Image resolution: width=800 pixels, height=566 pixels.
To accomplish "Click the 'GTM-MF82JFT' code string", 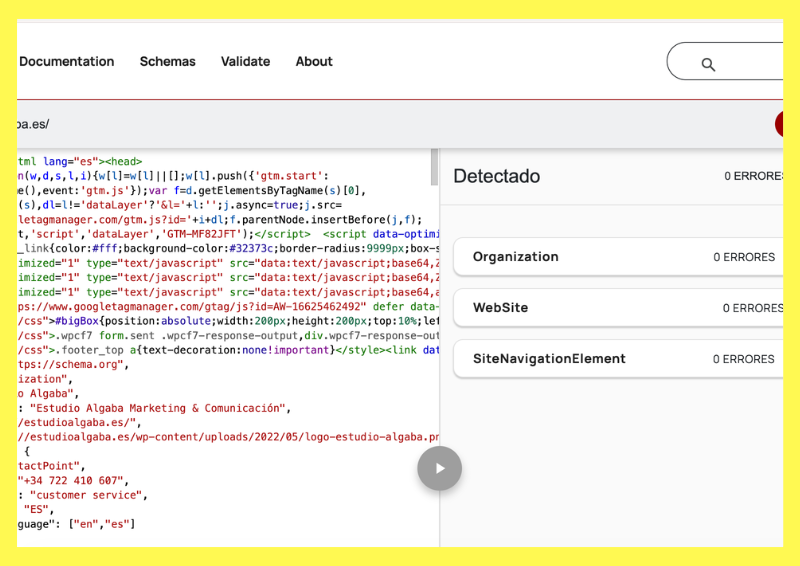I will coord(204,234).
